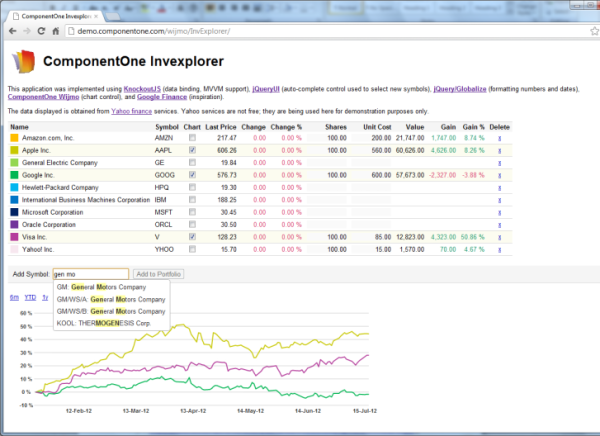Viewport: 600px width, 436px height.
Task: Uncheck the Apple Inc. chart checkbox
Action: [x=192, y=149]
